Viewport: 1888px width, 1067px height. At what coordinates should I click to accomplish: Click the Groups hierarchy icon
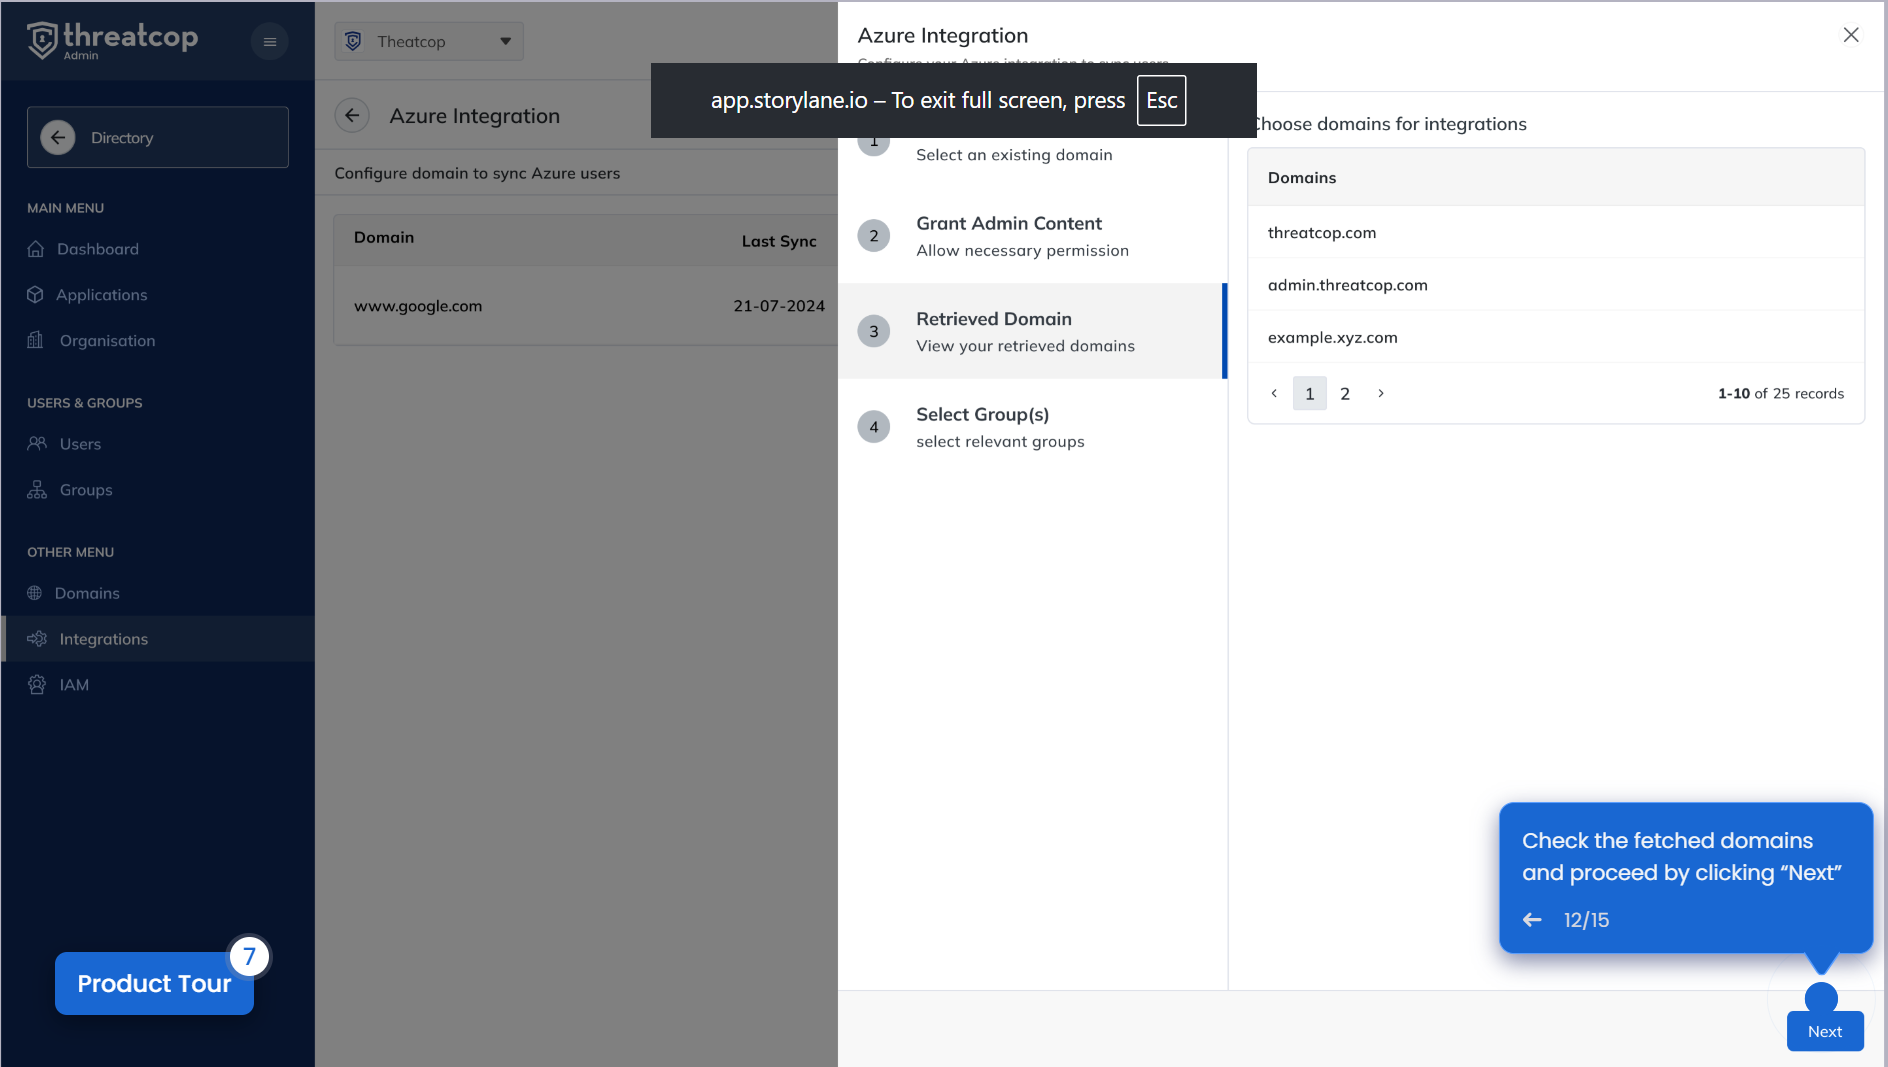tap(37, 490)
